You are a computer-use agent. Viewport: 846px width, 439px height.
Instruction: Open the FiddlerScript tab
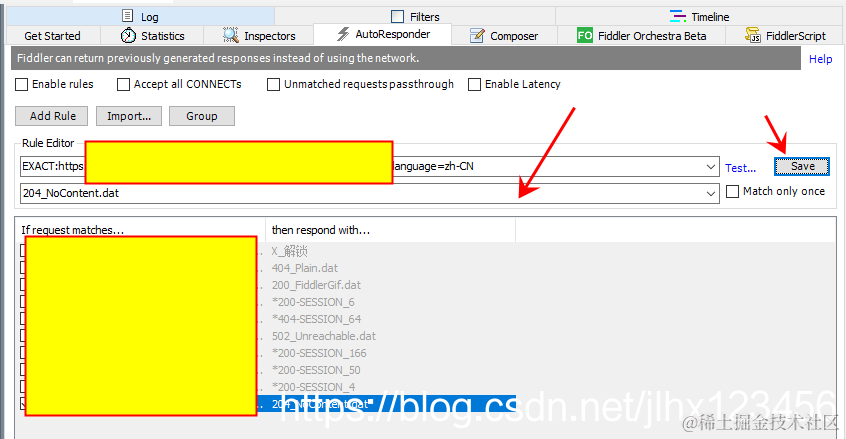click(x=785, y=36)
